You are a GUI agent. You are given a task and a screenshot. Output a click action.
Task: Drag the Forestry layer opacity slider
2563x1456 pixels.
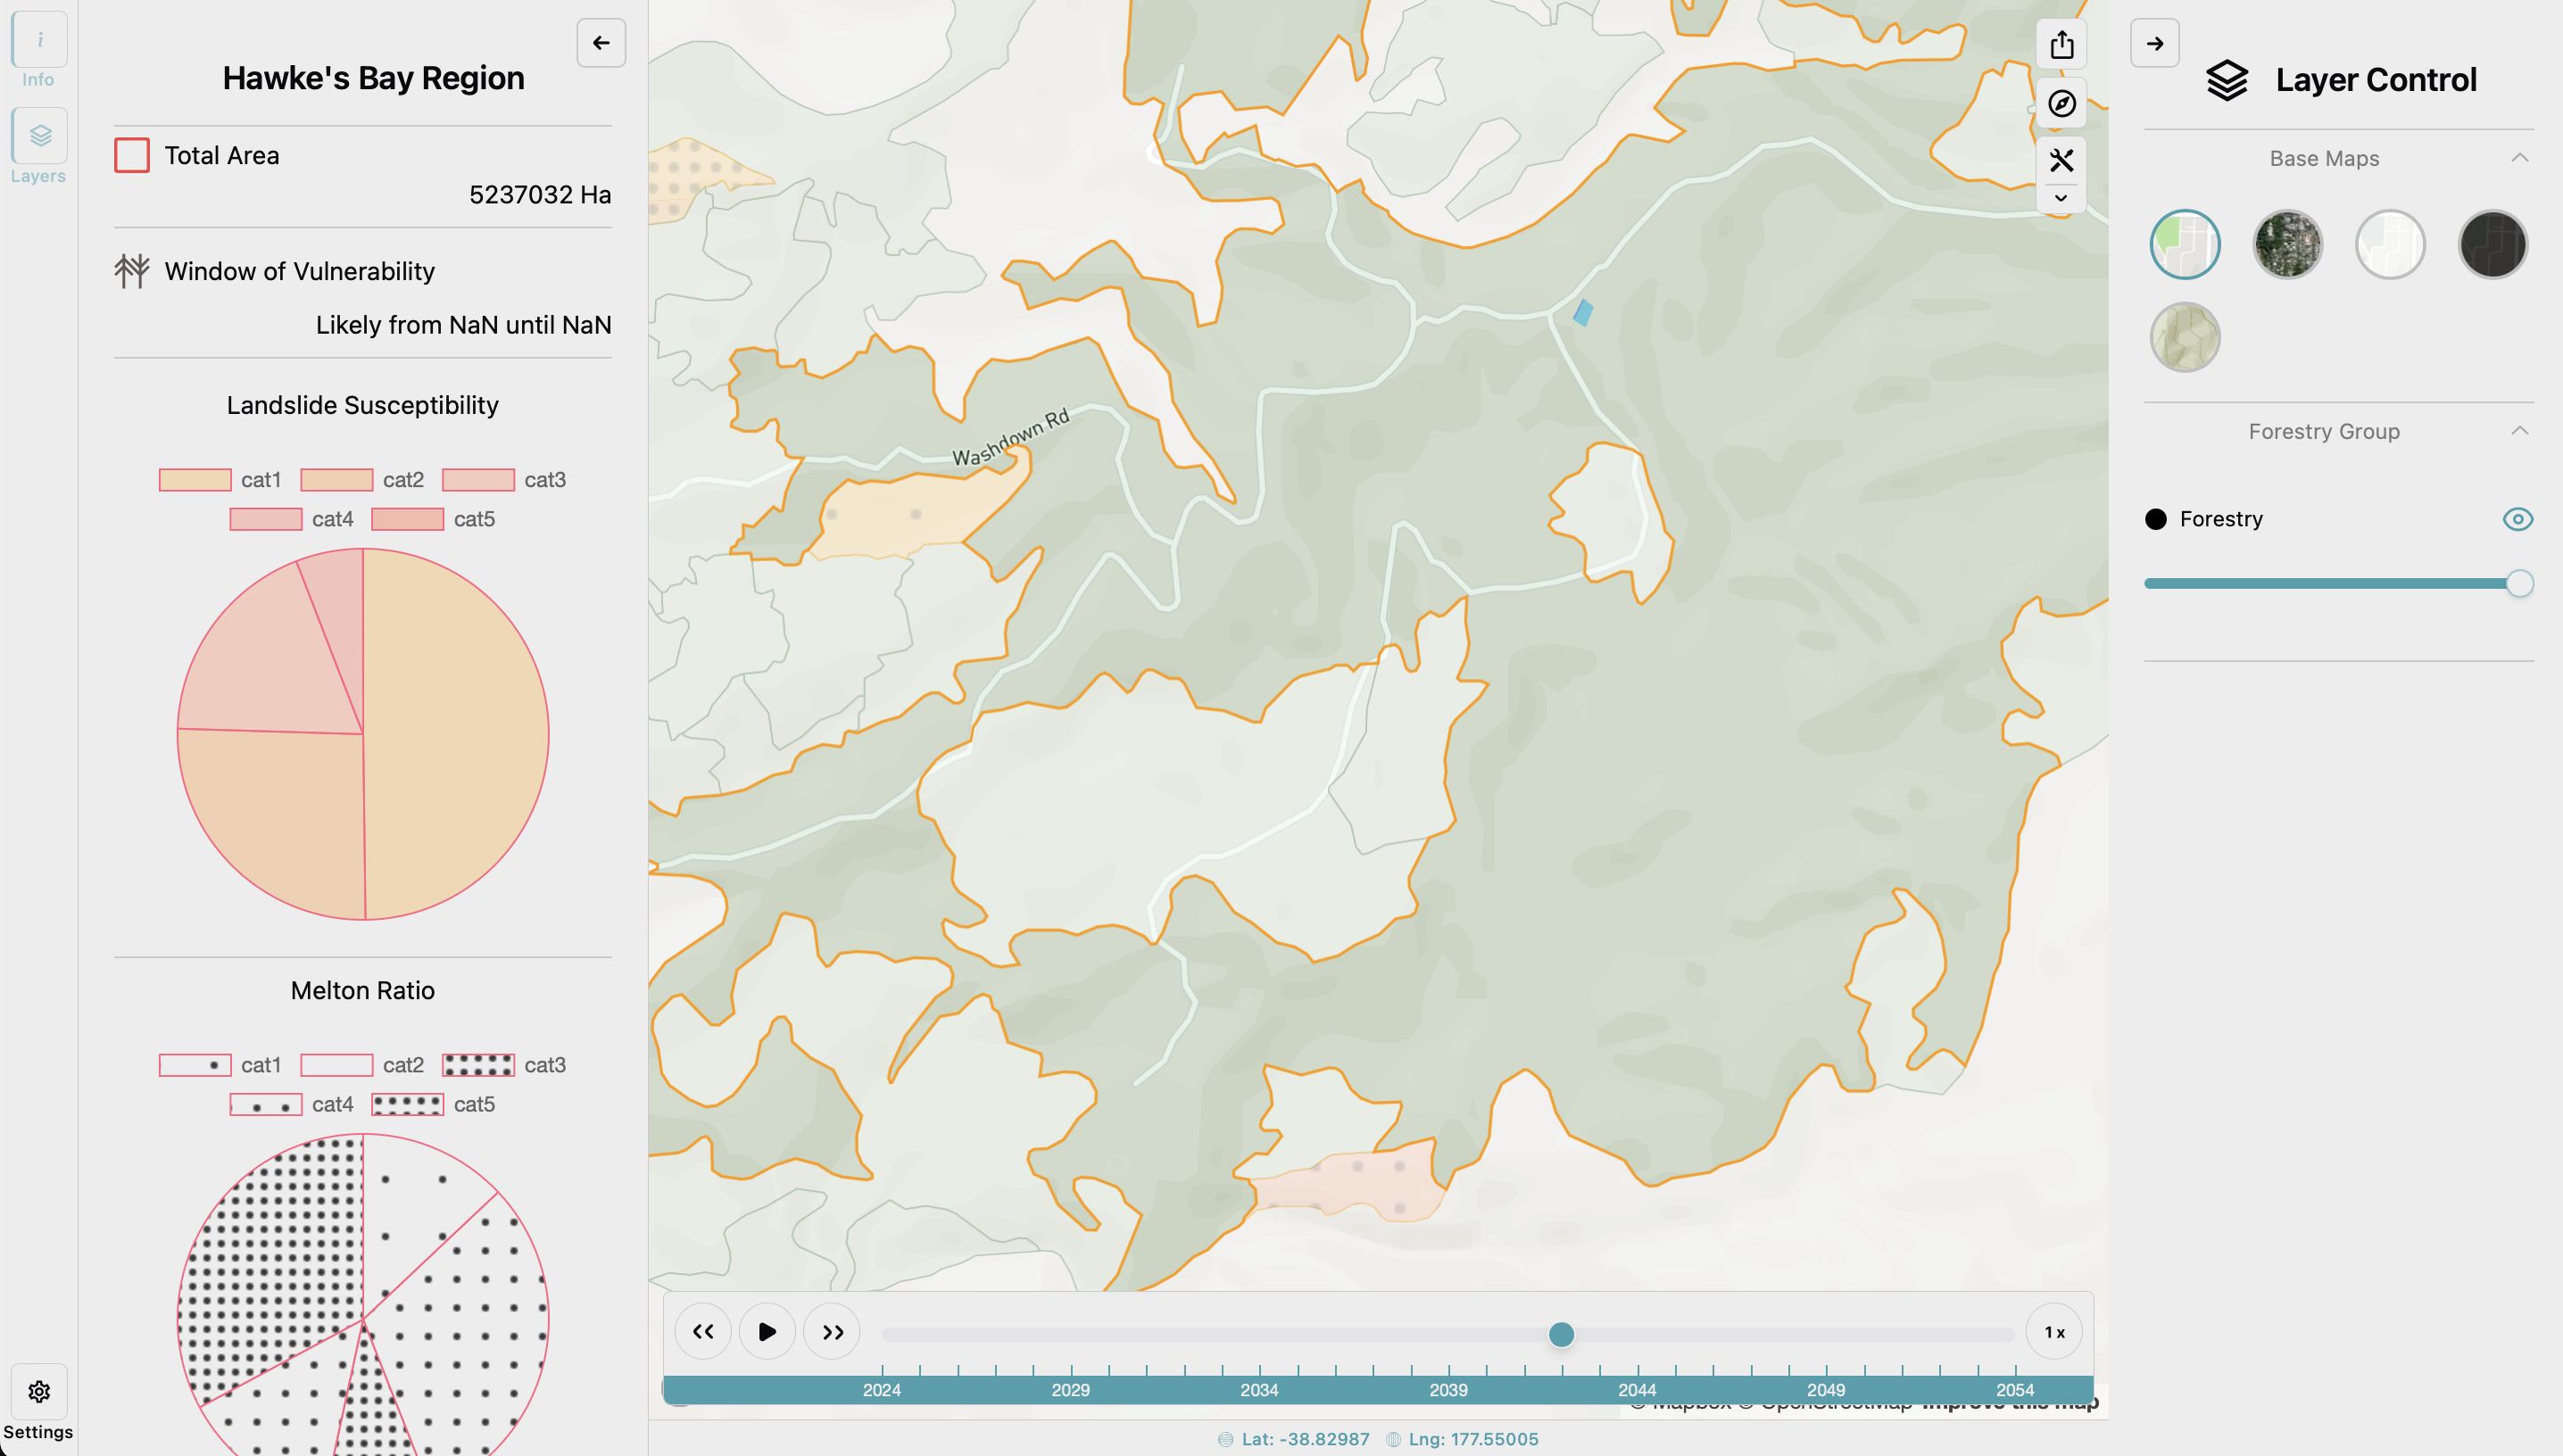click(2519, 583)
